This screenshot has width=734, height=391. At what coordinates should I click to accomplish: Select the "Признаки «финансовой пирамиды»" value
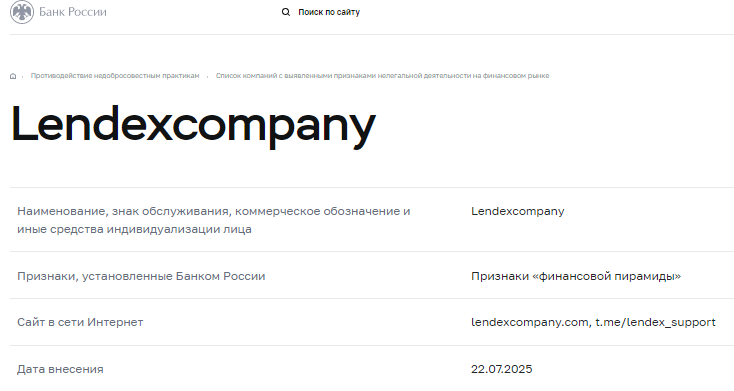click(x=576, y=276)
